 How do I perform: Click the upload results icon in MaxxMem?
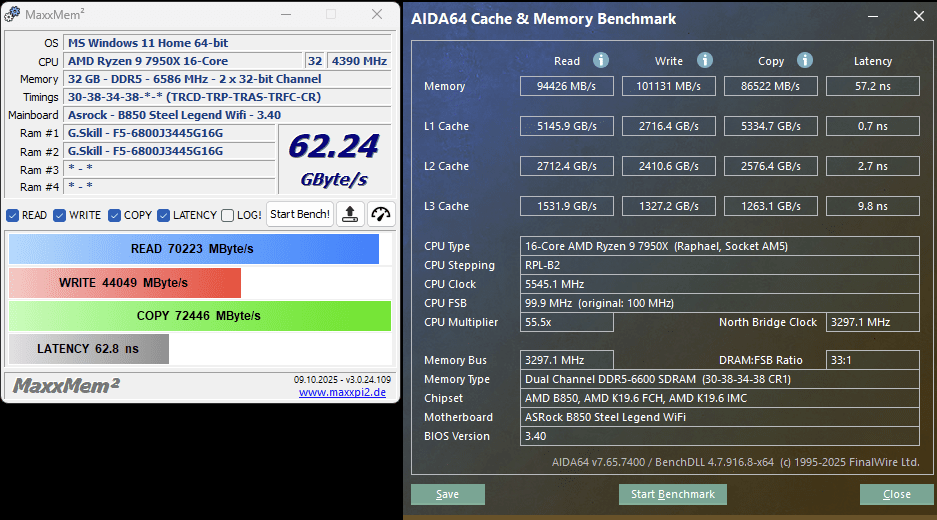click(350, 215)
